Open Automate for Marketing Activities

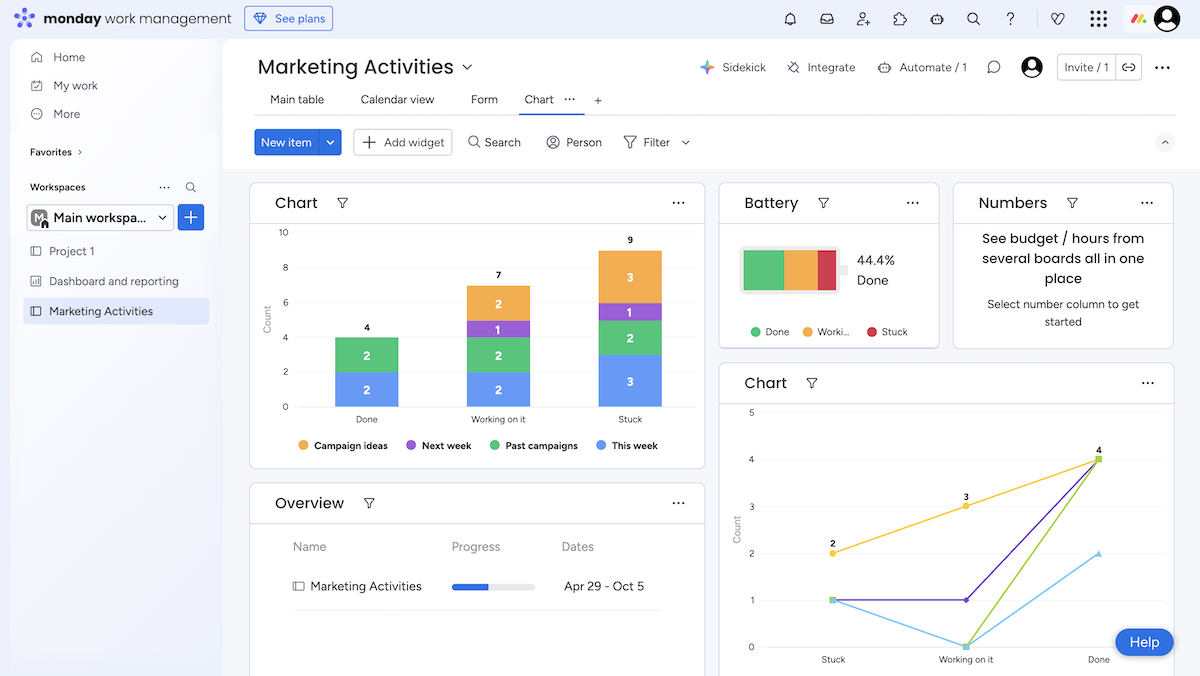click(922, 67)
